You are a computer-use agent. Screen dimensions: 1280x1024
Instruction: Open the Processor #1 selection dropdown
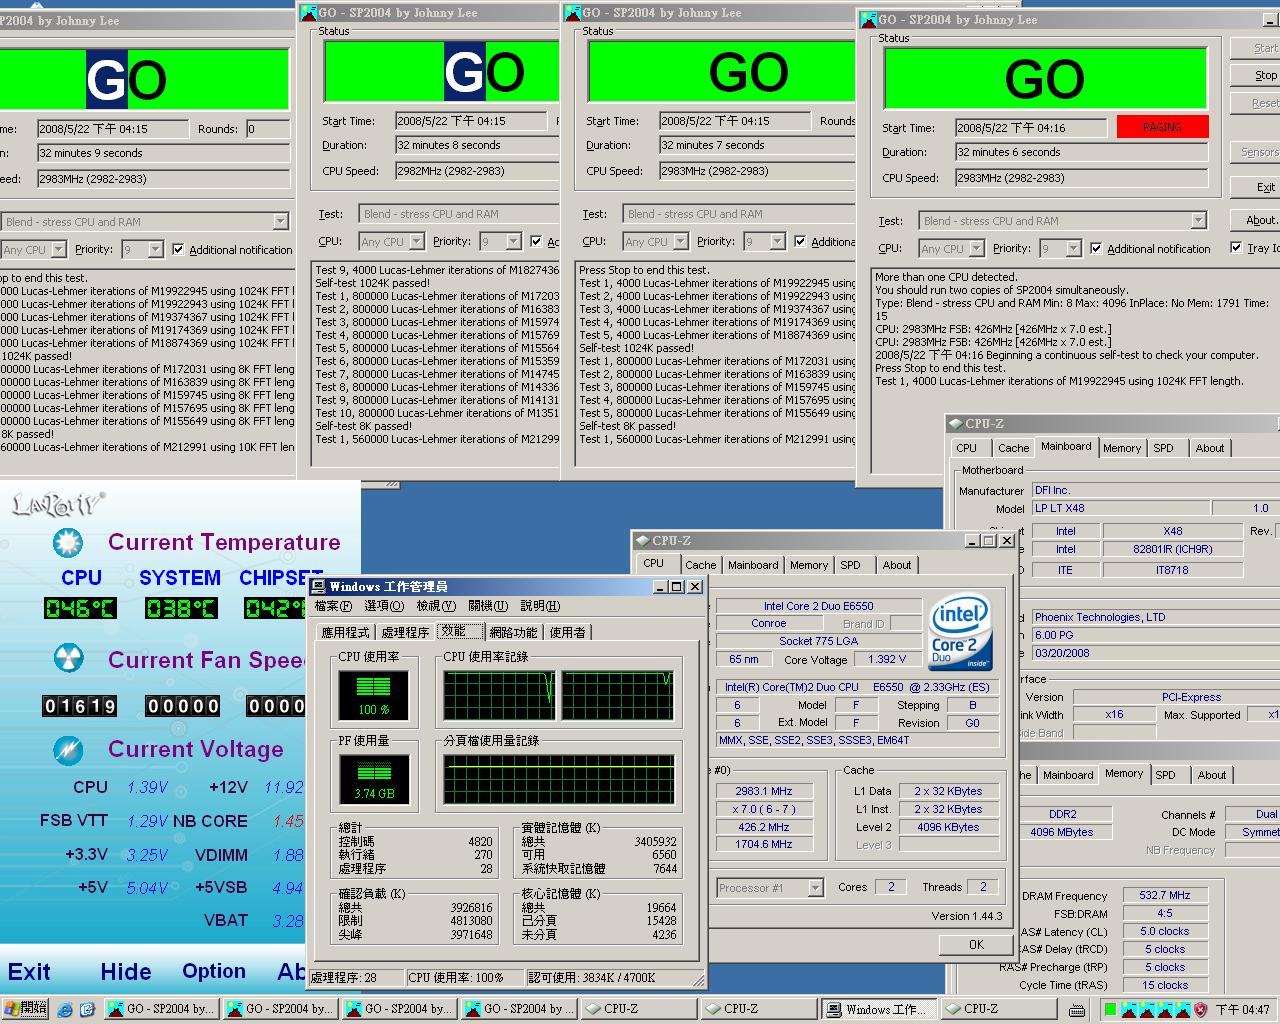(x=815, y=888)
